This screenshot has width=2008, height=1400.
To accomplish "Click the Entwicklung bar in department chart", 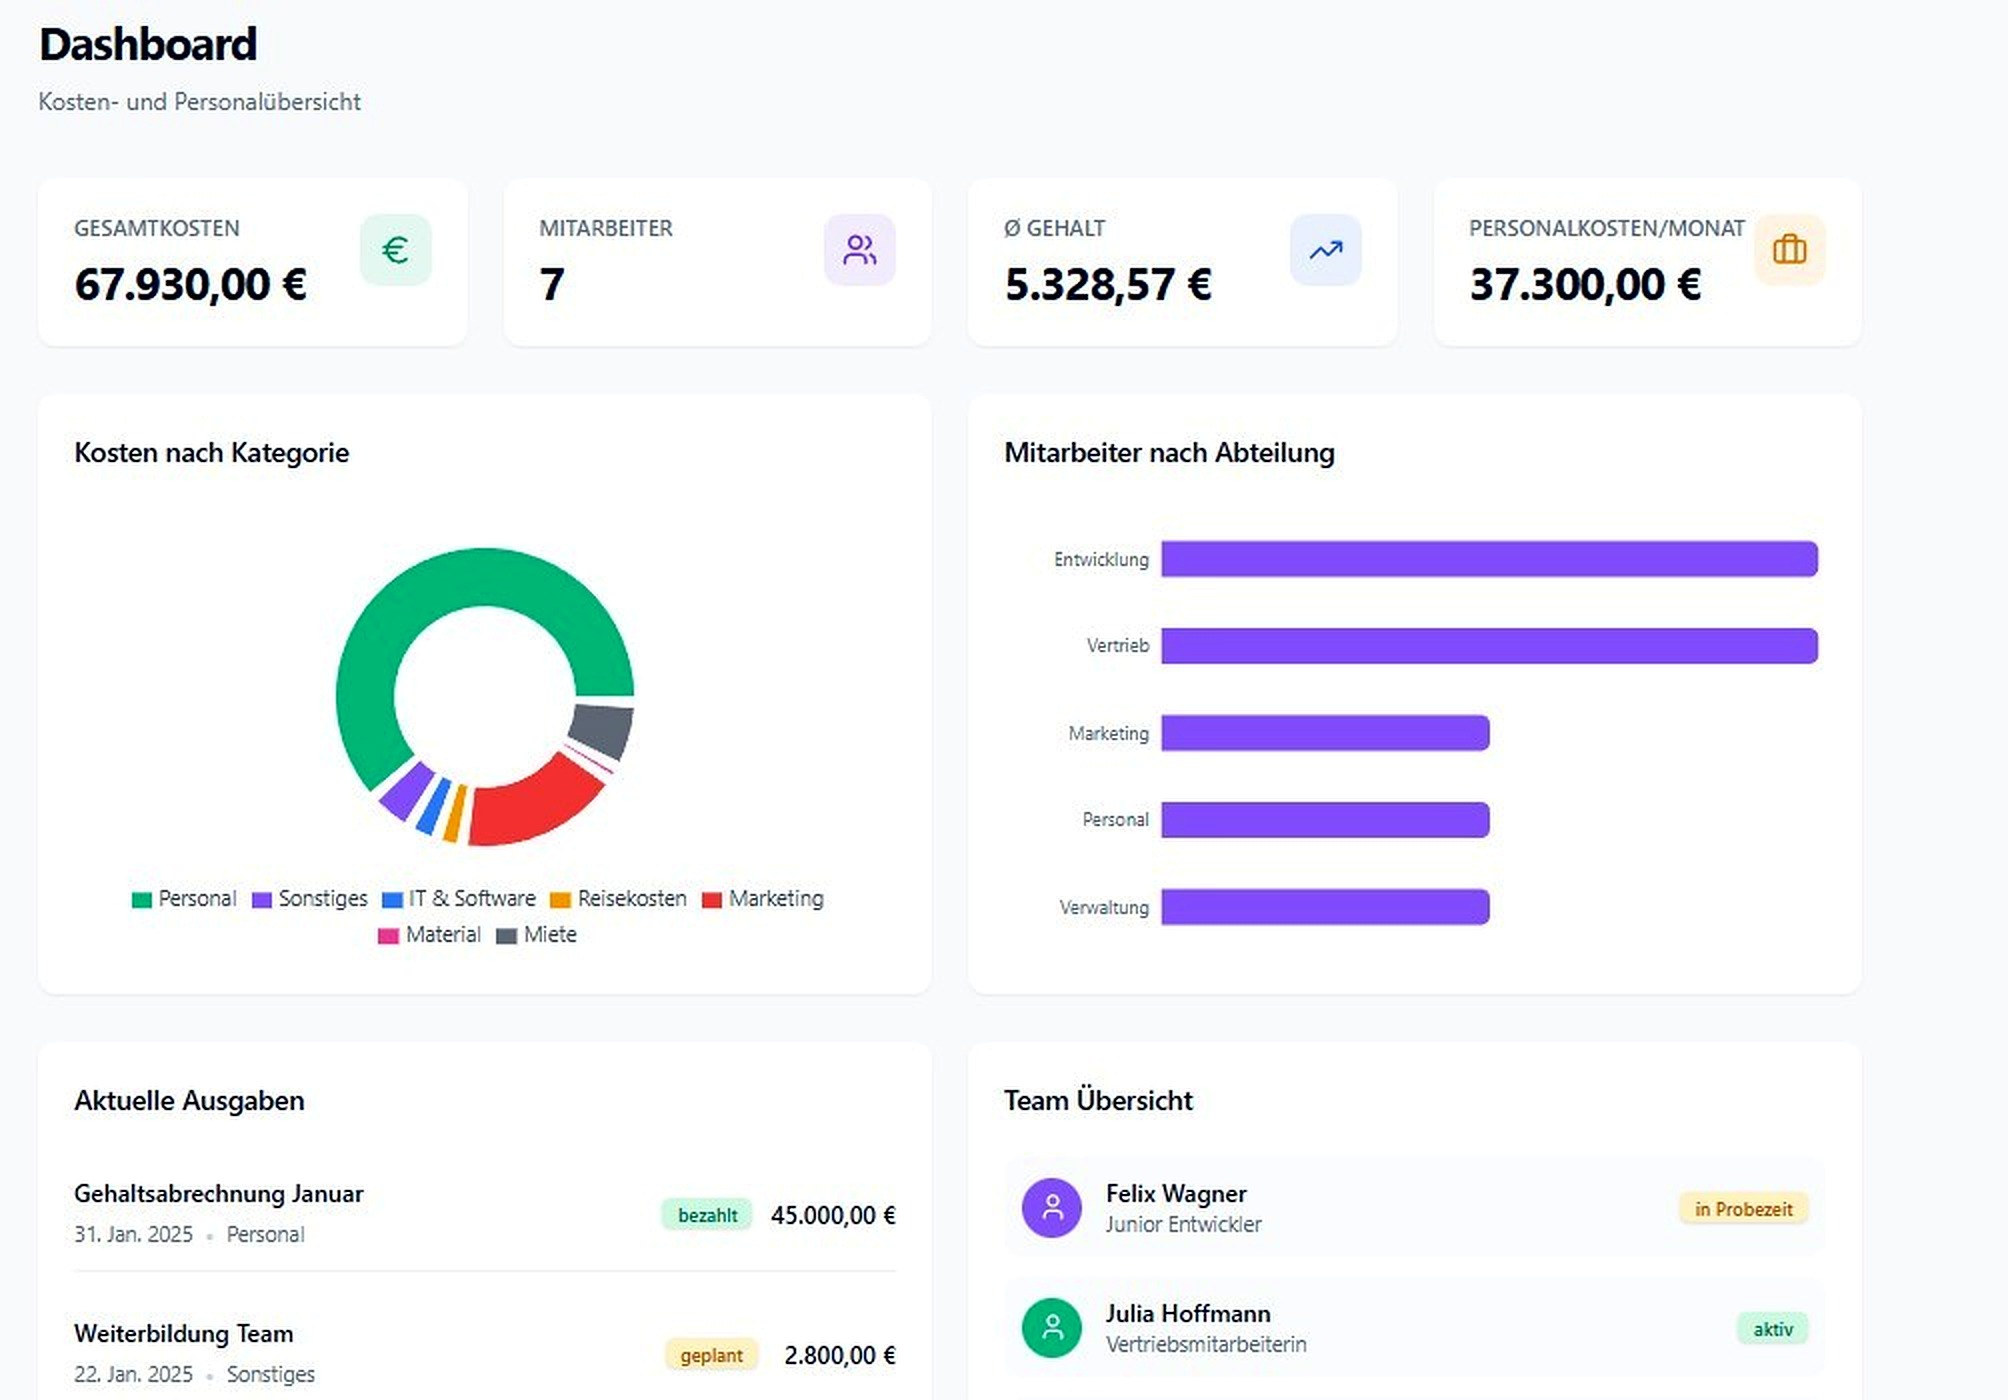I will 1488,559.
